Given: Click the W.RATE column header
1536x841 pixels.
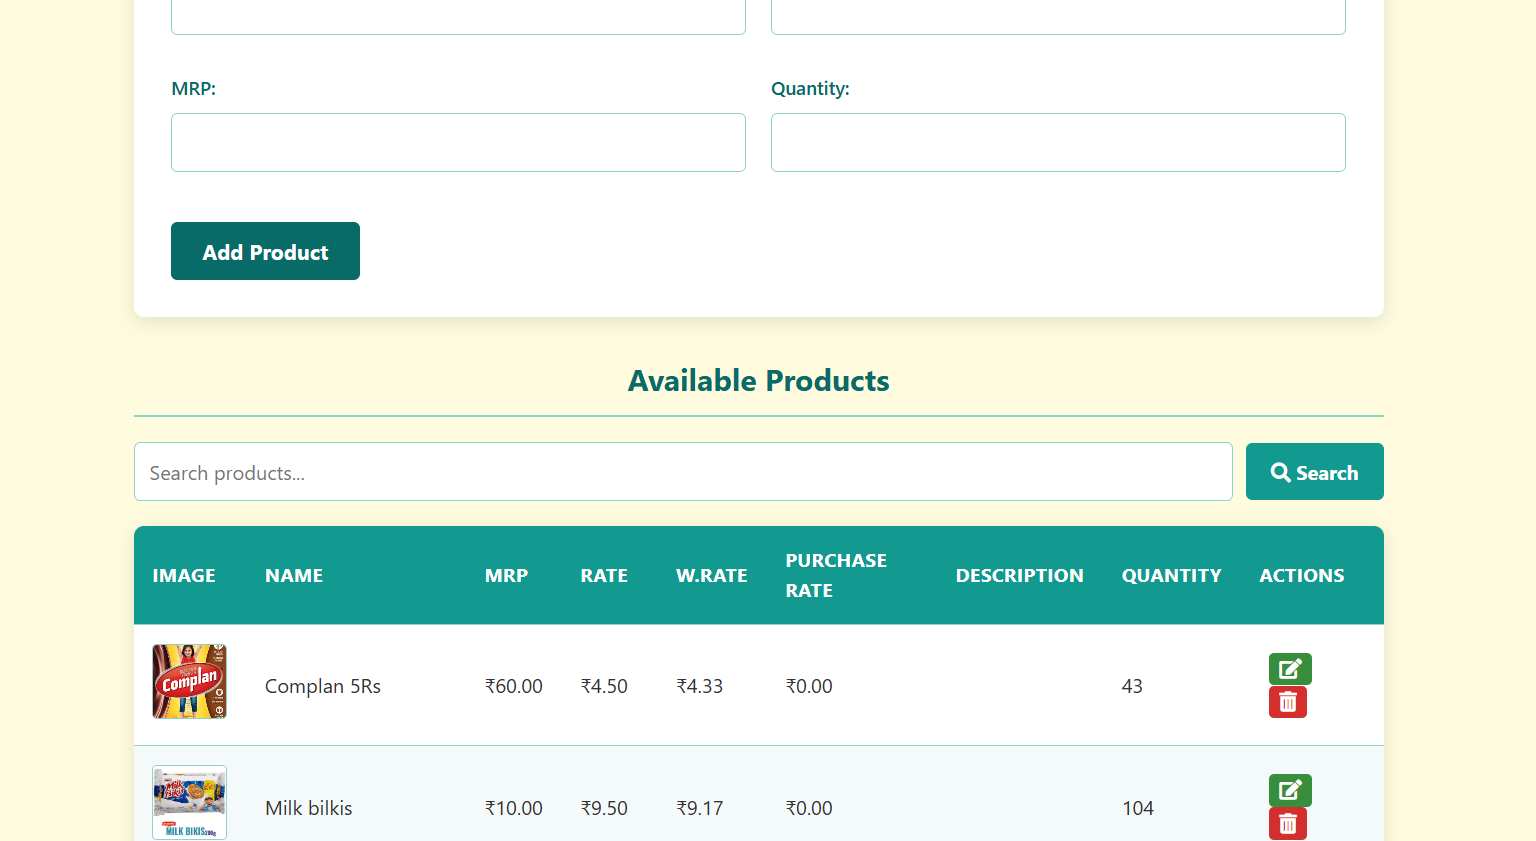Looking at the screenshot, I should (x=711, y=575).
